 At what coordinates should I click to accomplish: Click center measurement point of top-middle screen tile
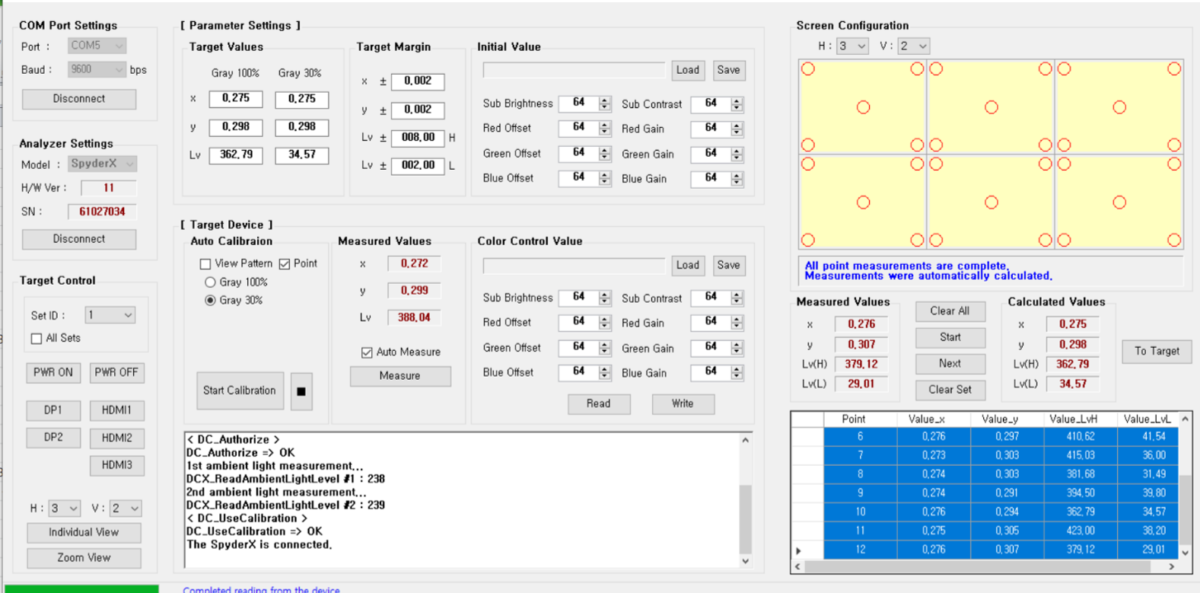(x=991, y=107)
